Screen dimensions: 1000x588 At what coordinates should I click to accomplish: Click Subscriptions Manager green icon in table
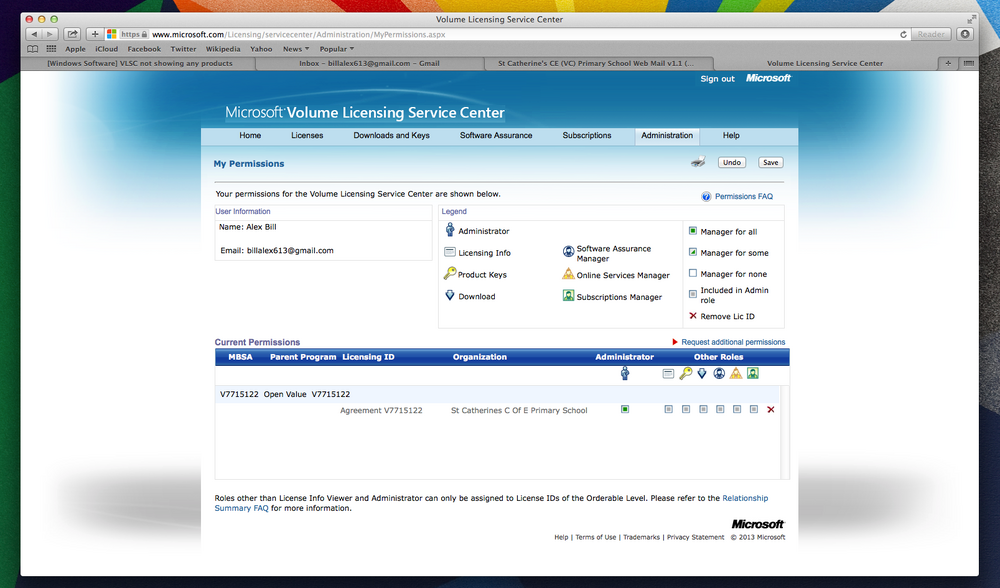753,373
